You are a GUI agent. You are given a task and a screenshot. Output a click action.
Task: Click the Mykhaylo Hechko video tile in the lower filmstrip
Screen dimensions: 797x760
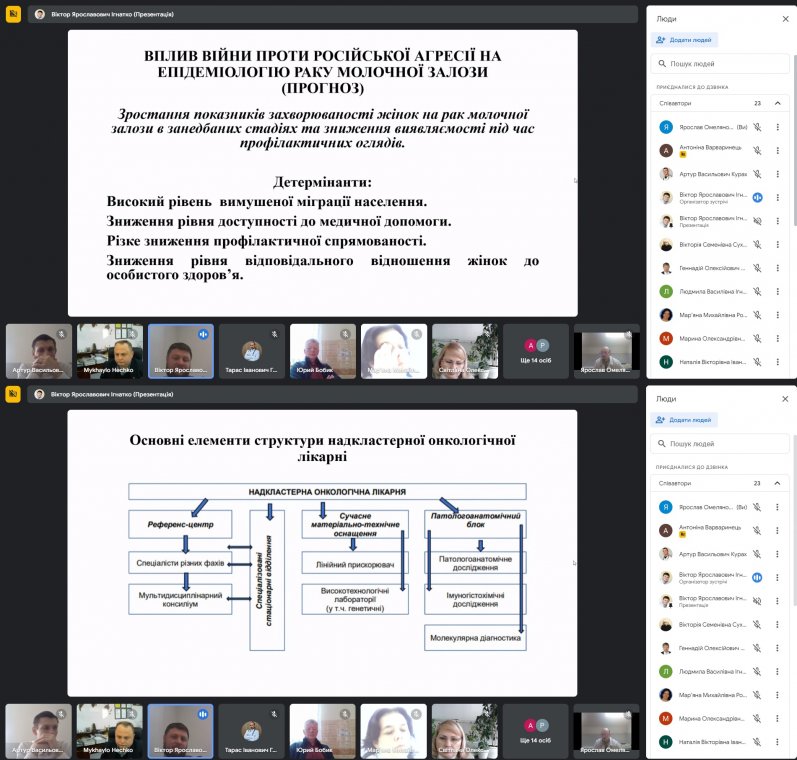click(x=109, y=732)
